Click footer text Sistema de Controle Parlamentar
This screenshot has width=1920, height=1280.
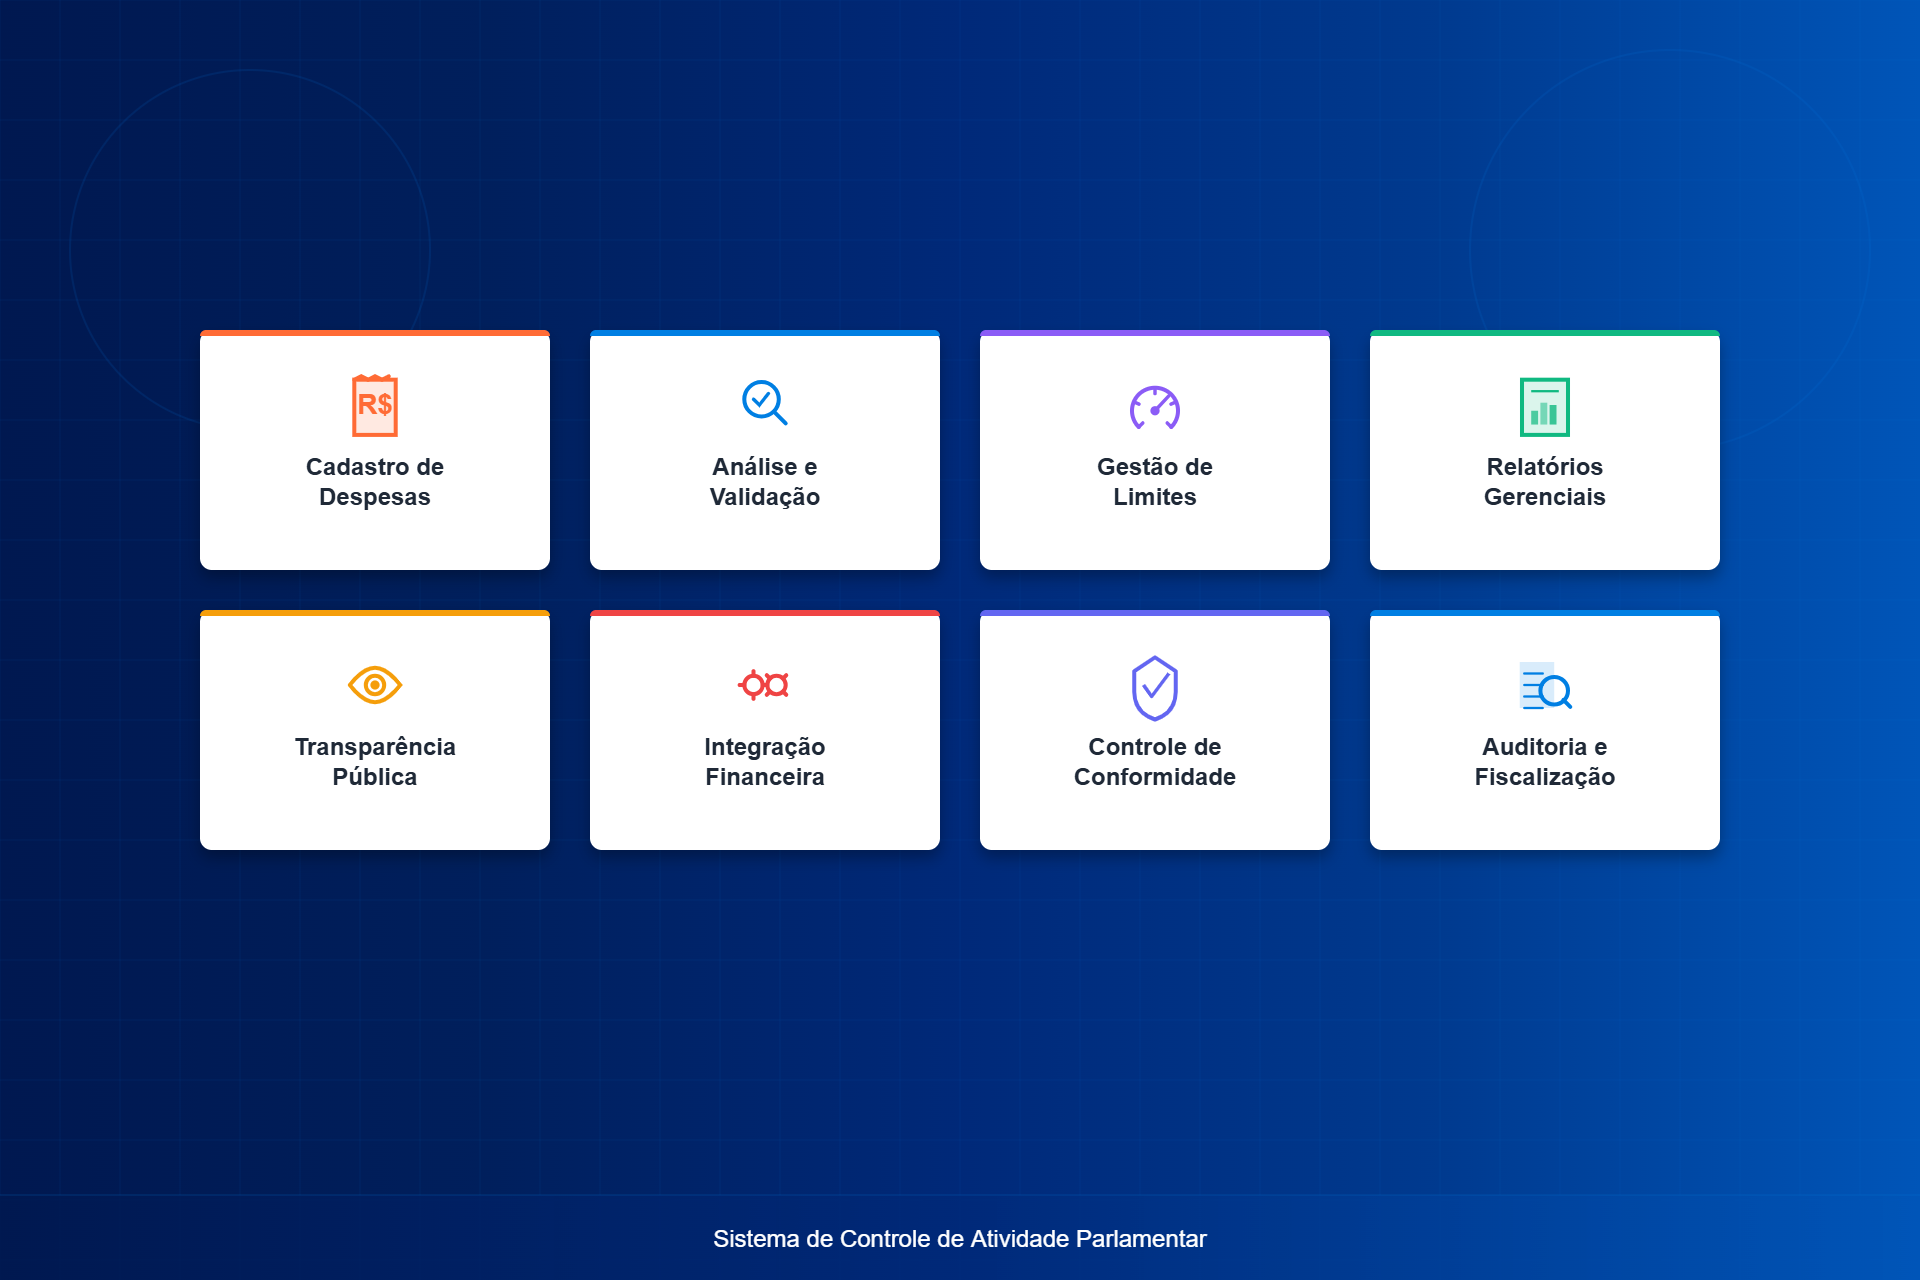pos(959,1239)
